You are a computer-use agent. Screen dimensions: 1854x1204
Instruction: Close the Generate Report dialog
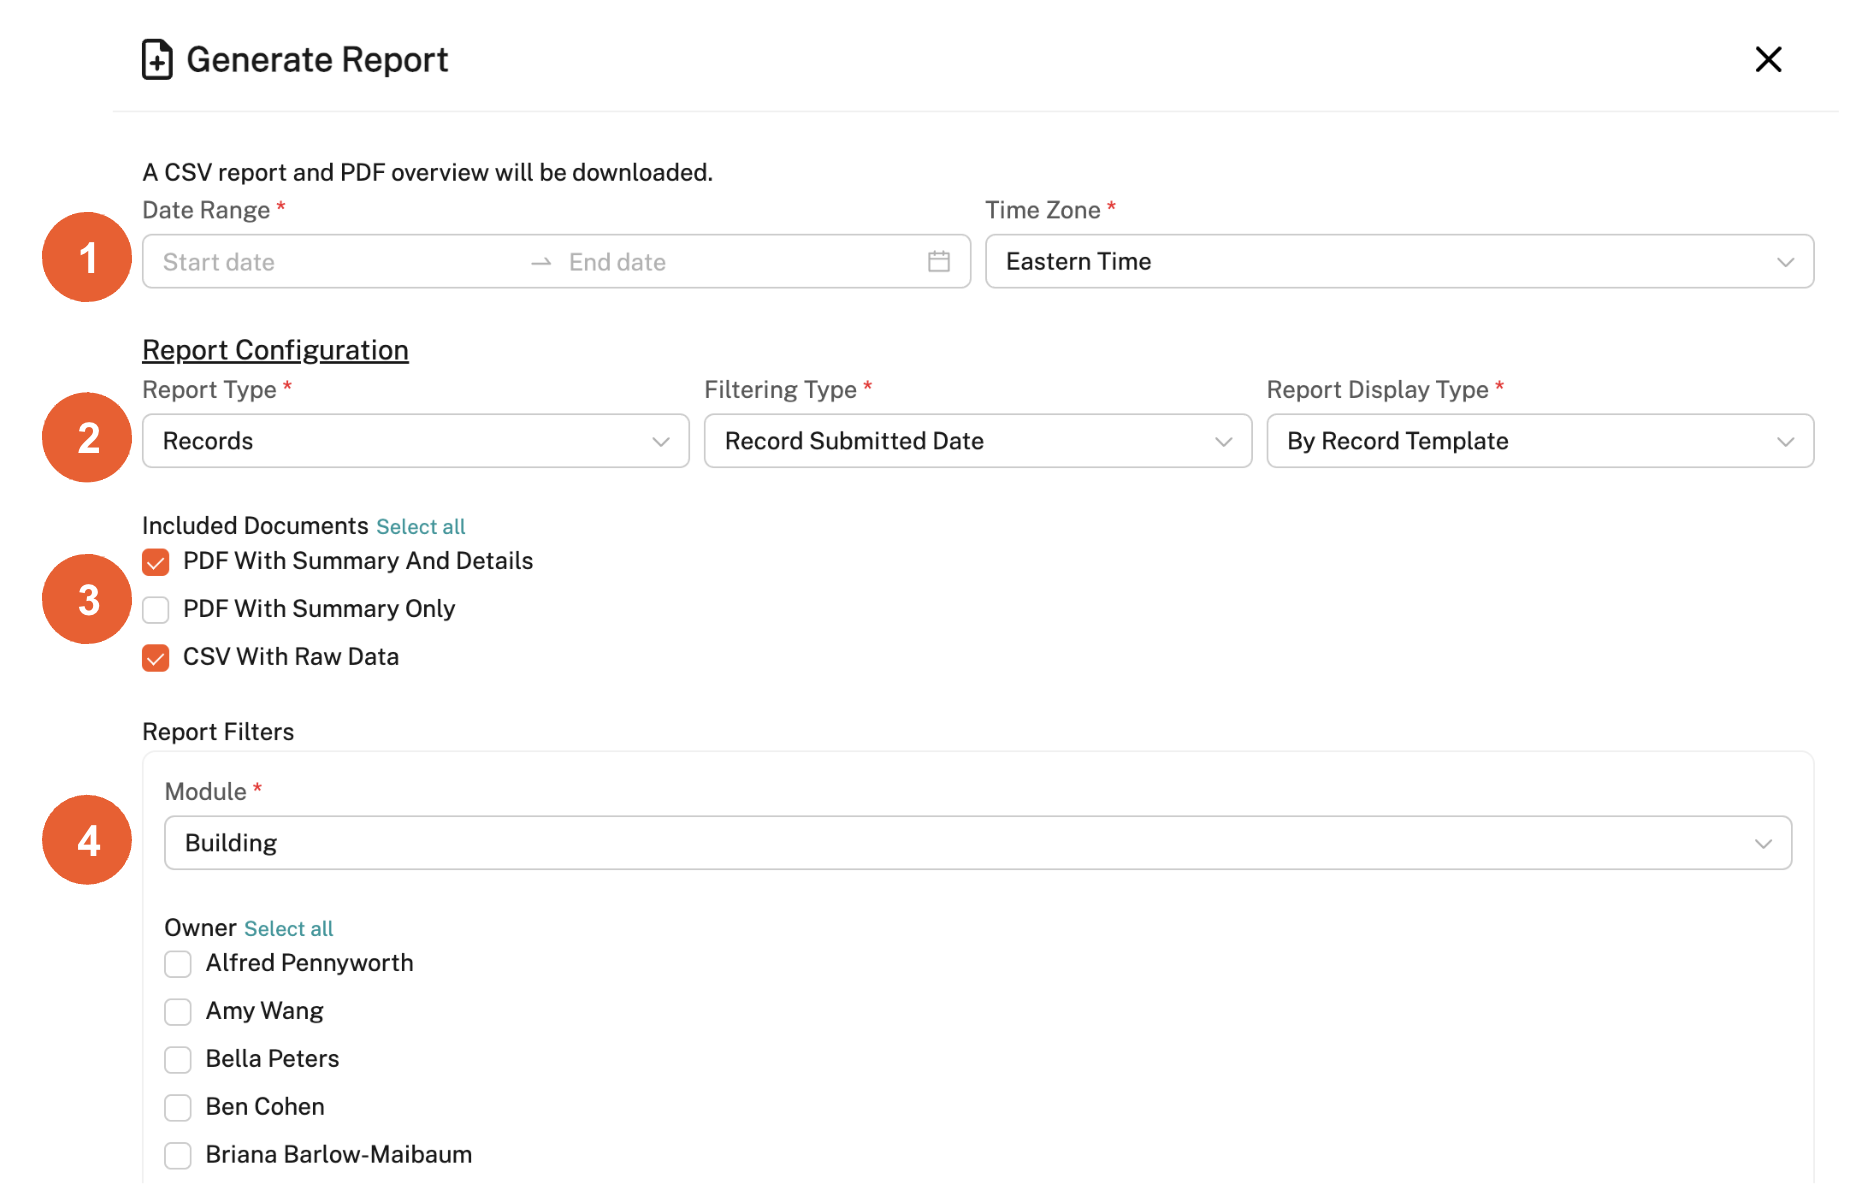(1768, 60)
